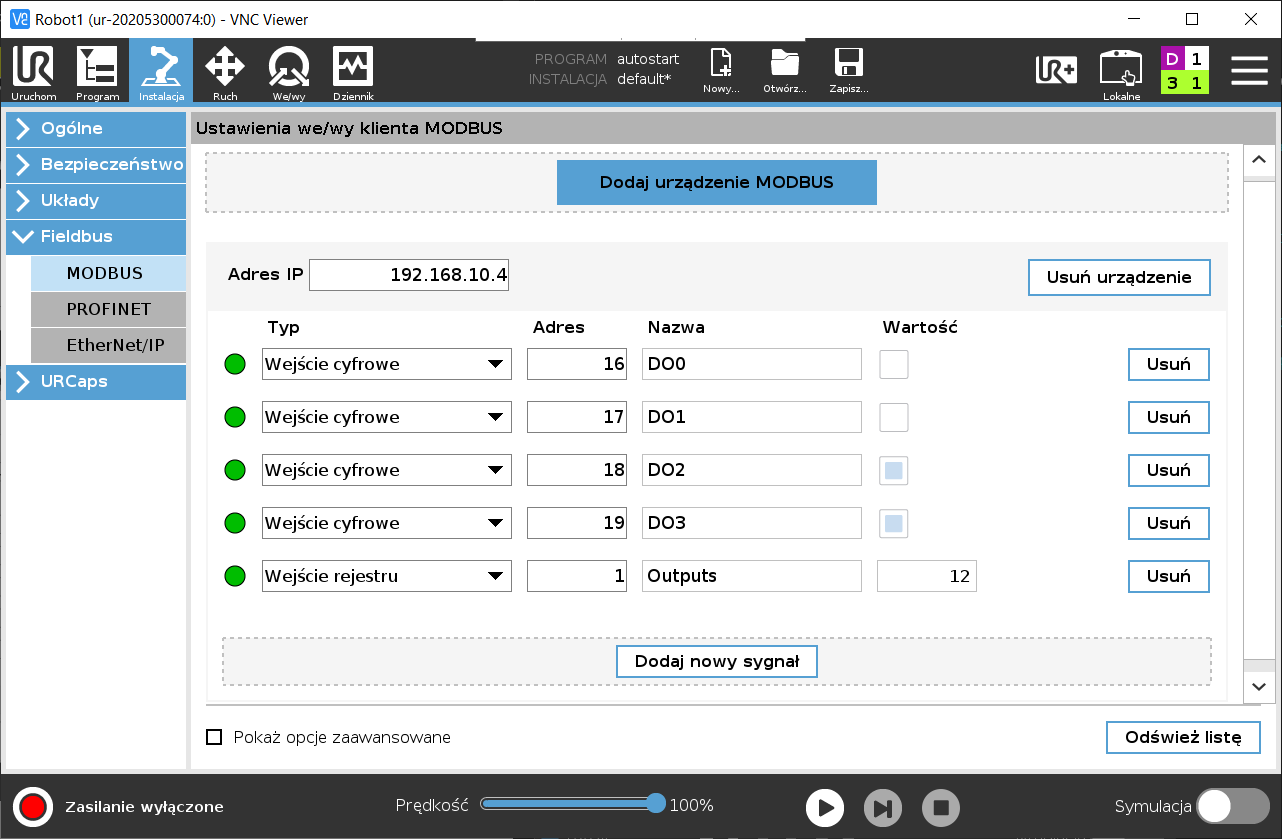Screen dimensions: 1282x839
Task: Click the green status indicator for Outputs
Action: 235,576
